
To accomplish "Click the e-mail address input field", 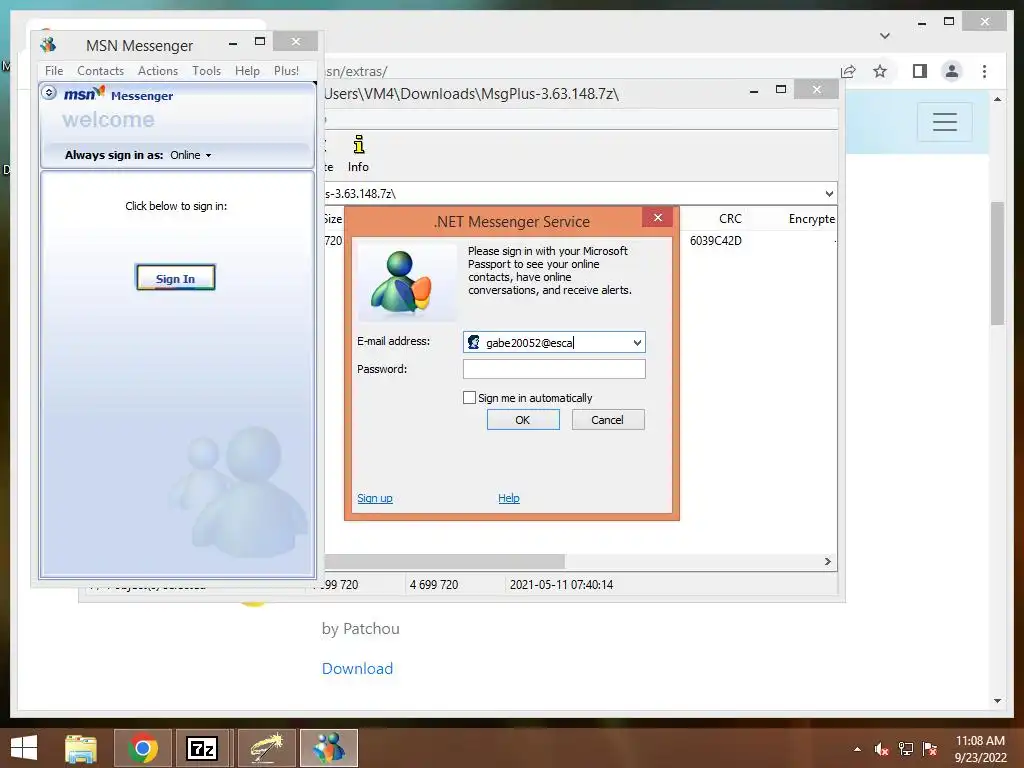I will tap(554, 342).
